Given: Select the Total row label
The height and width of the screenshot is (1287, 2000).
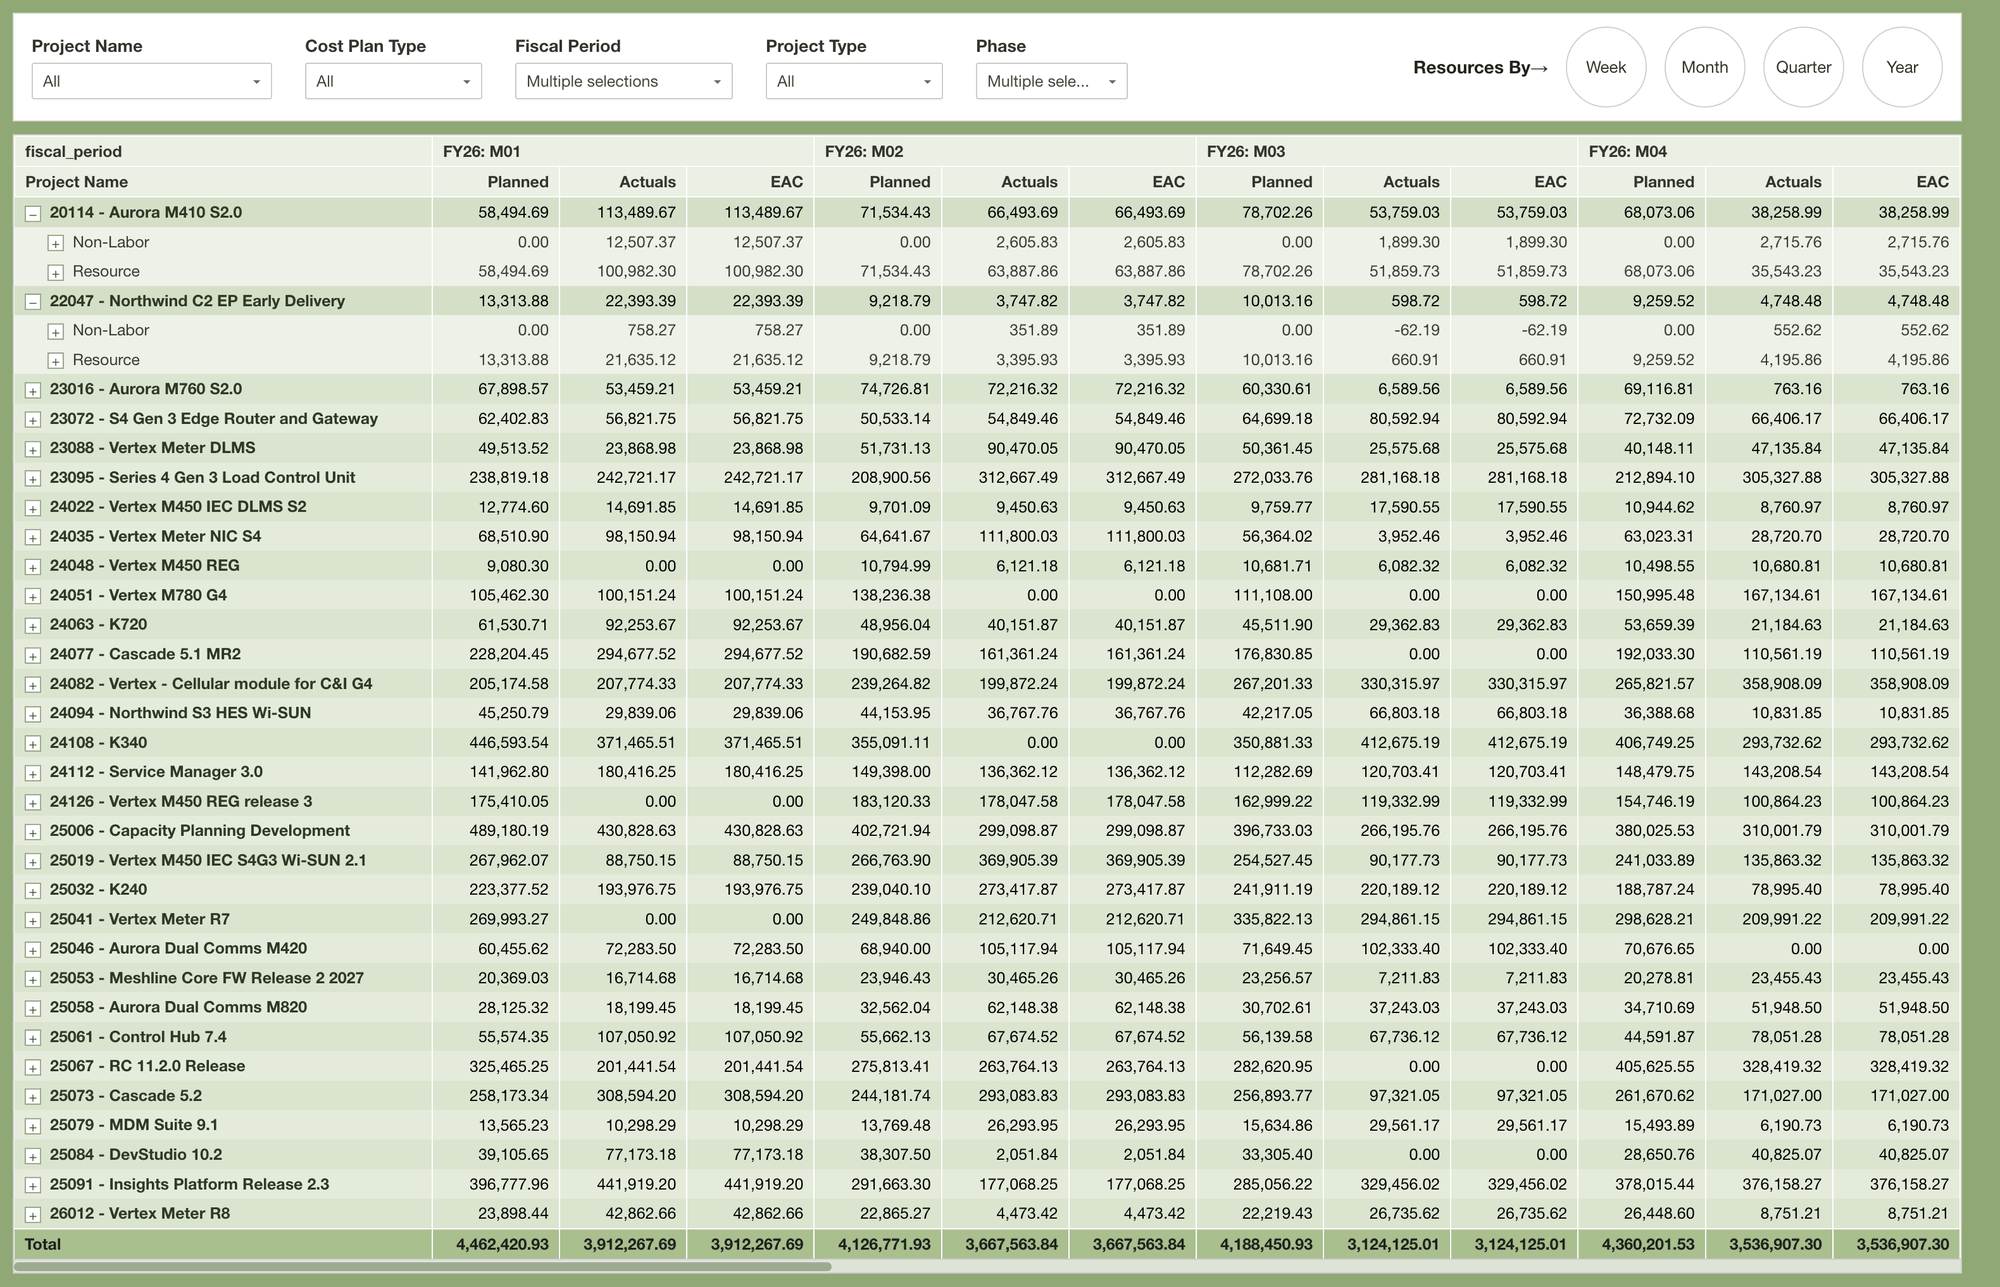Looking at the screenshot, I should tap(43, 1245).
